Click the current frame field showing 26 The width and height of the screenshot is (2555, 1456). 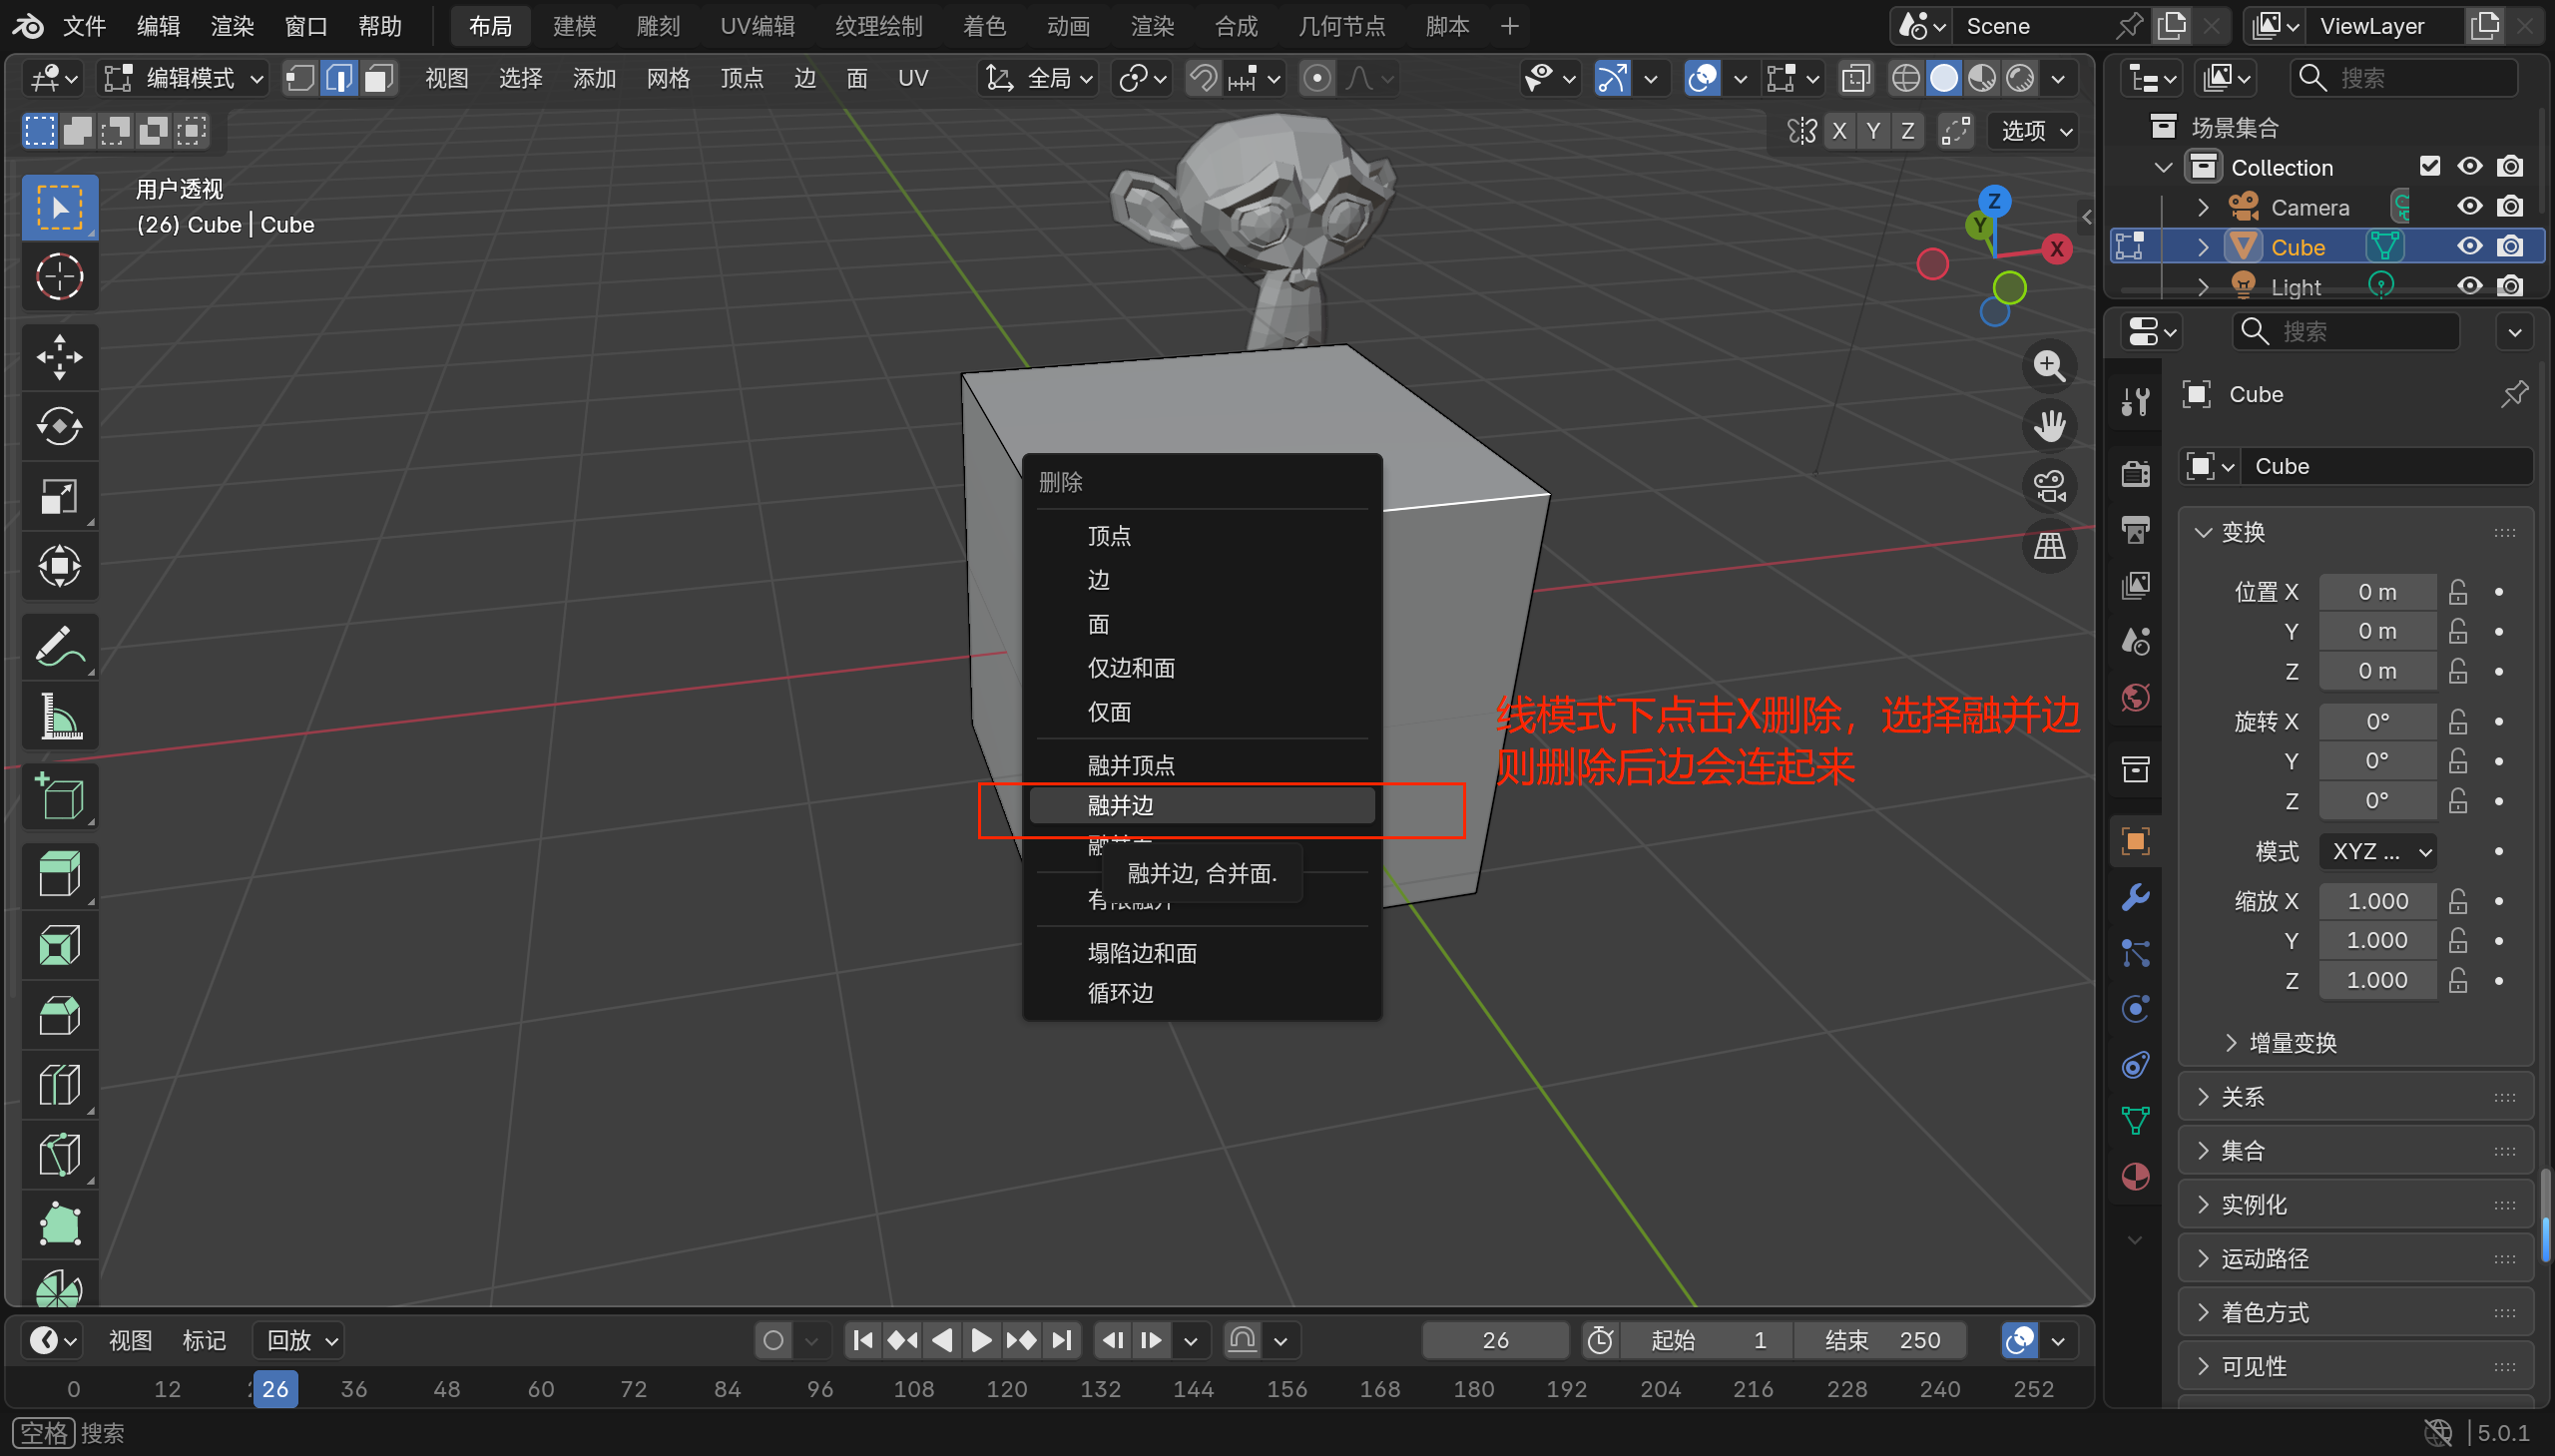click(1494, 1340)
